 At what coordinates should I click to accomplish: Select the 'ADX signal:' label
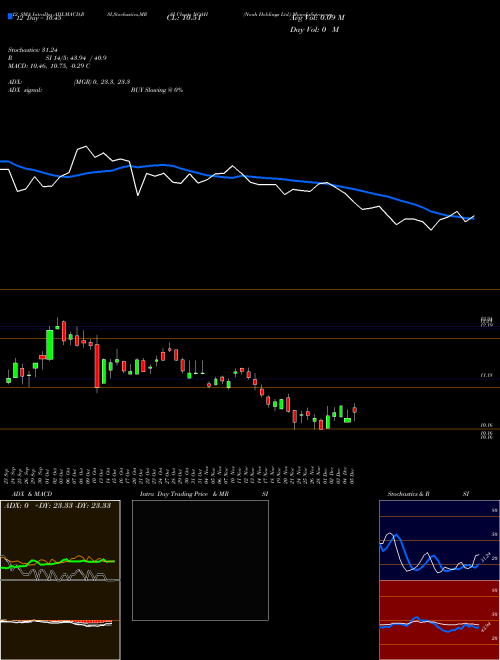pos(25,90)
